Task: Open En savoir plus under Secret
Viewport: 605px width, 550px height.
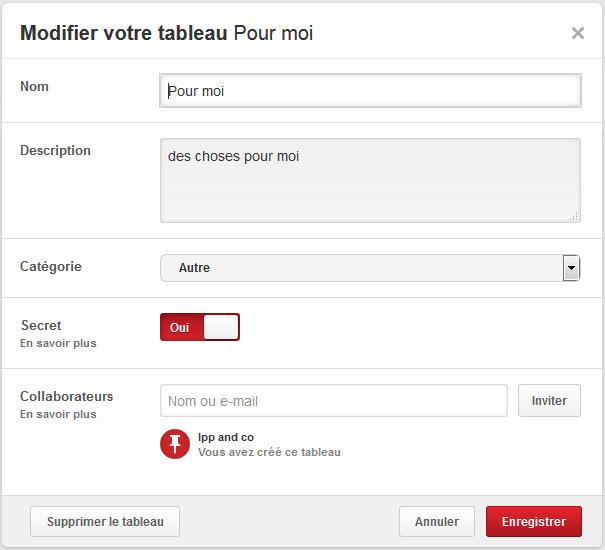Action: coord(58,343)
